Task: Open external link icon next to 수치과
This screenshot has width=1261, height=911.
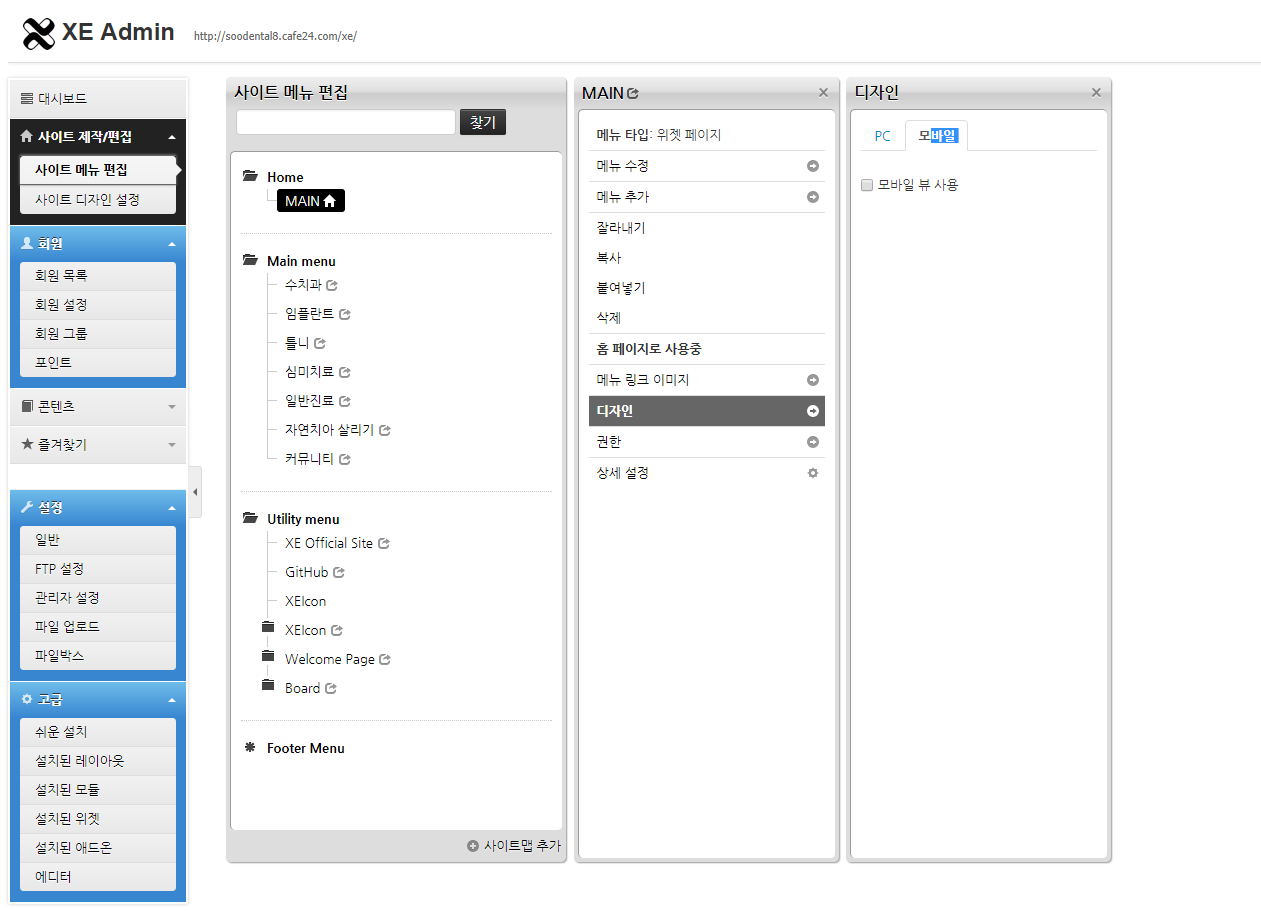Action: pyautogui.click(x=332, y=285)
